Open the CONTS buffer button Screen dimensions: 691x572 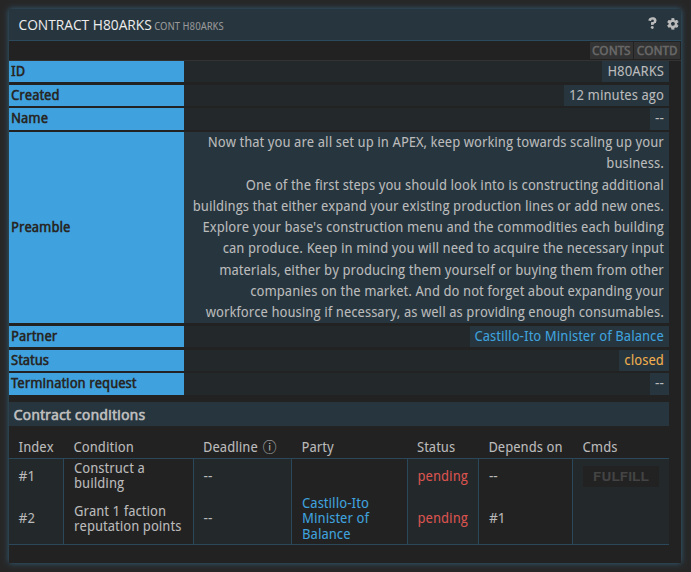(x=611, y=51)
